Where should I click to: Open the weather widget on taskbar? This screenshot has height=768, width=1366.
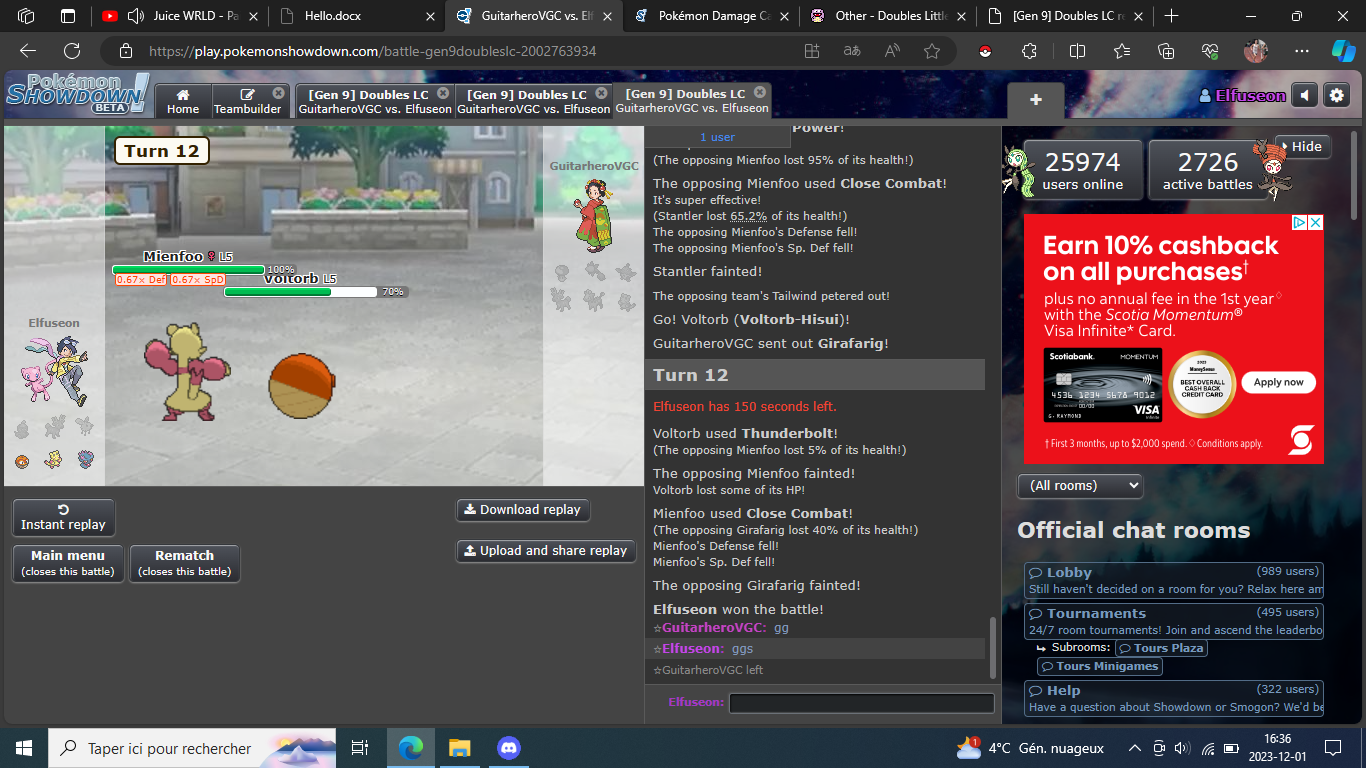1030,747
